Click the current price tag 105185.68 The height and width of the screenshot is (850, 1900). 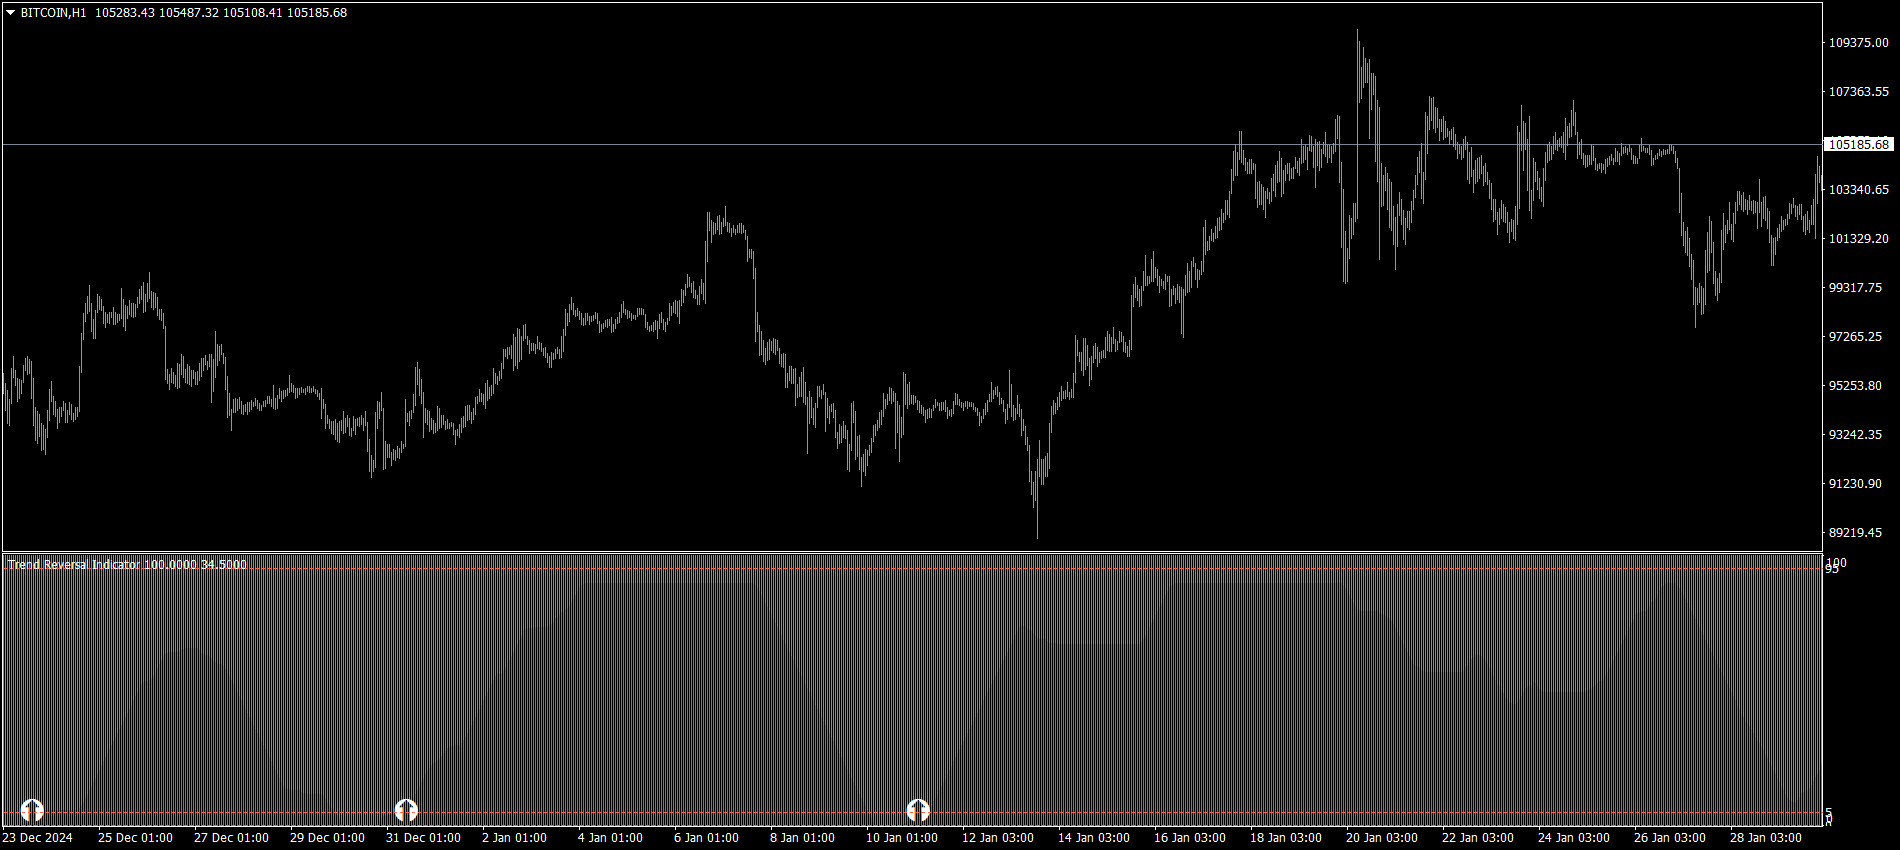(1858, 145)
